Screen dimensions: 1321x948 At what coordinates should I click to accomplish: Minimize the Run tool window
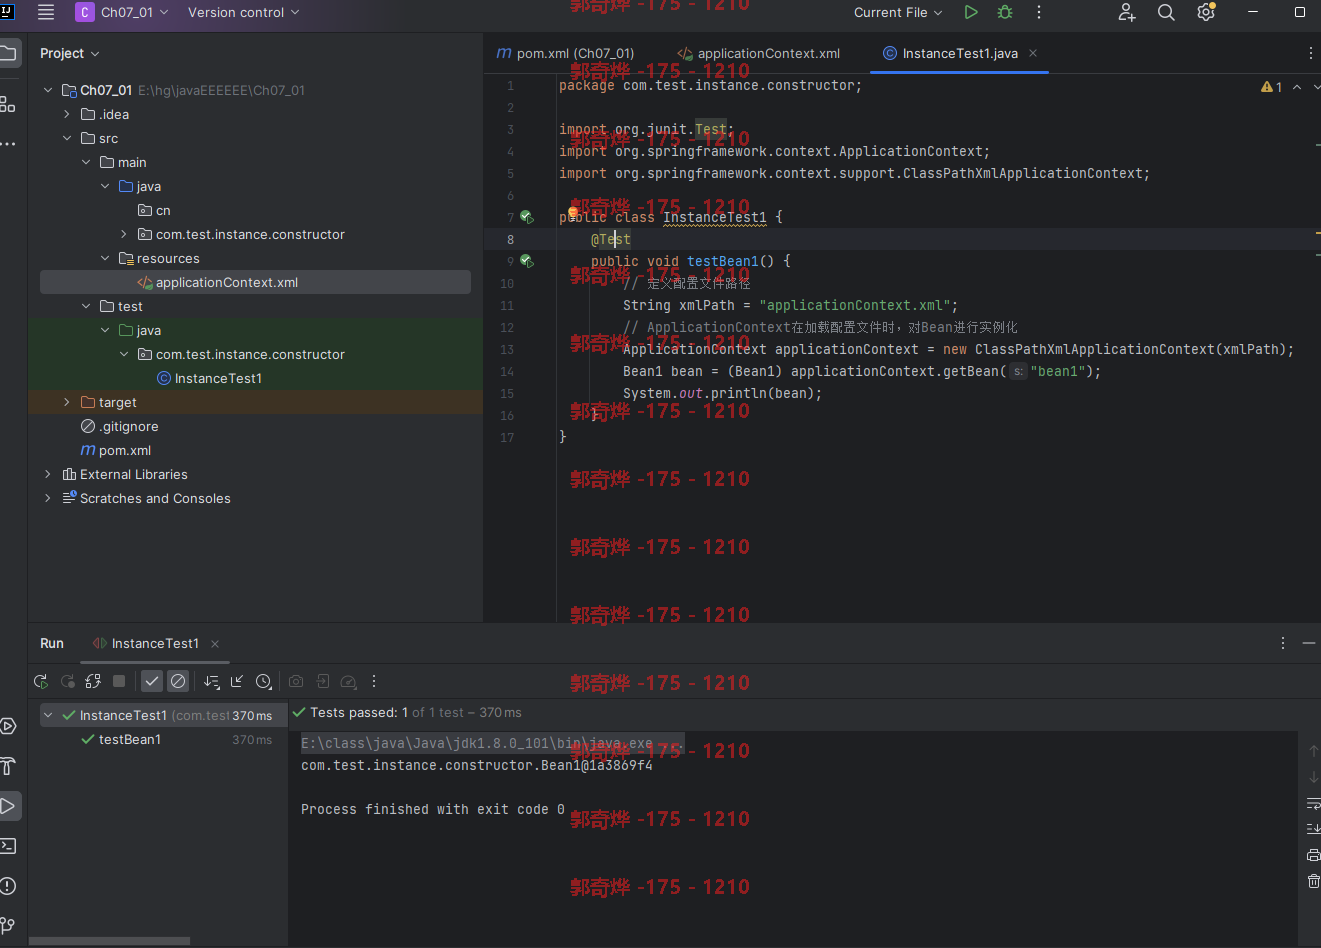[1309, 643]
